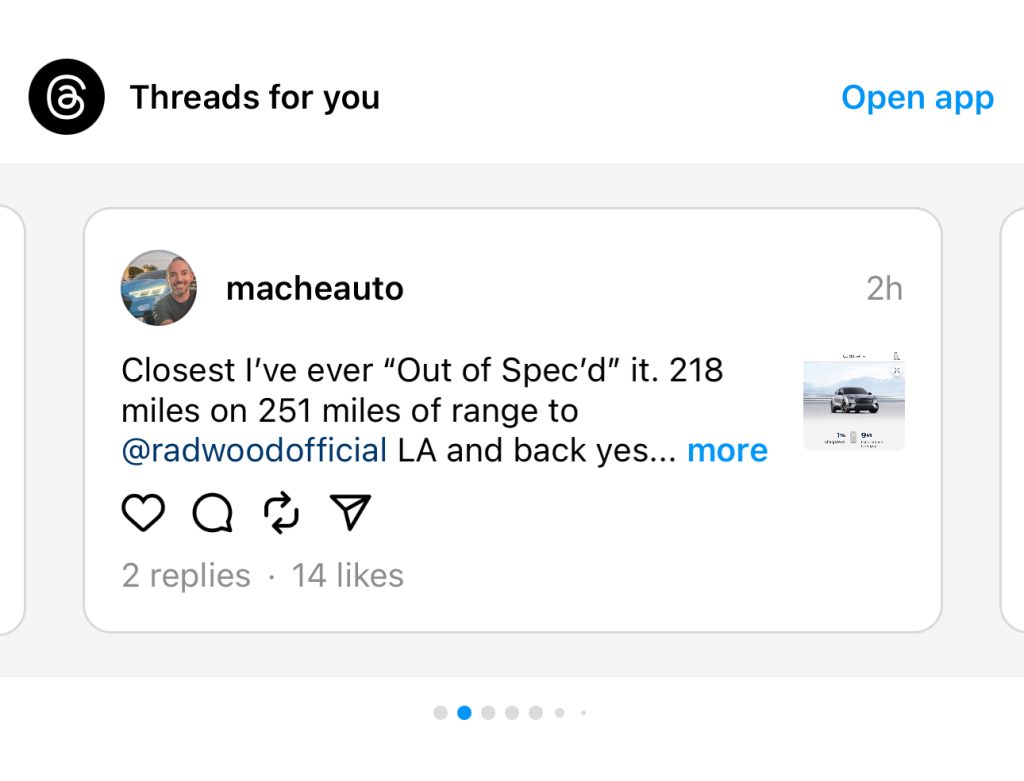Viewport: 1024px width, 781px height.
Task: Expand the post text with "more"
Action: [x=727, y=451]
